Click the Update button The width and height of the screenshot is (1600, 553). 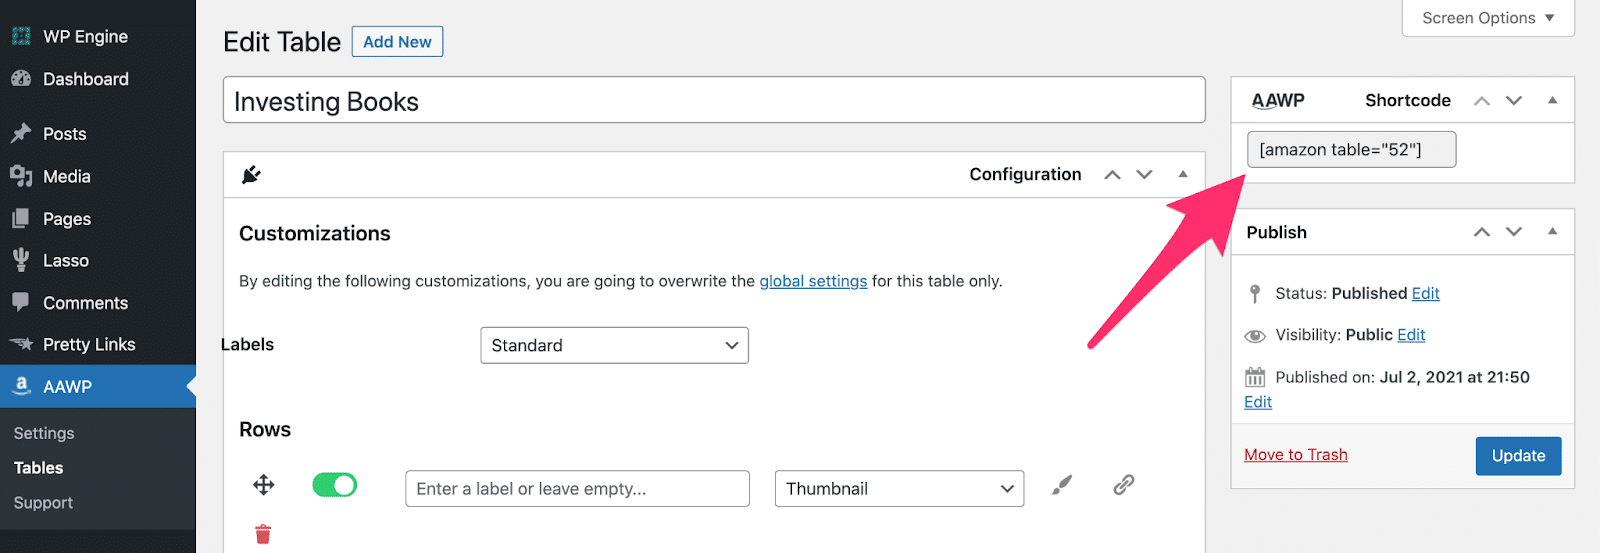(1518, 456)
